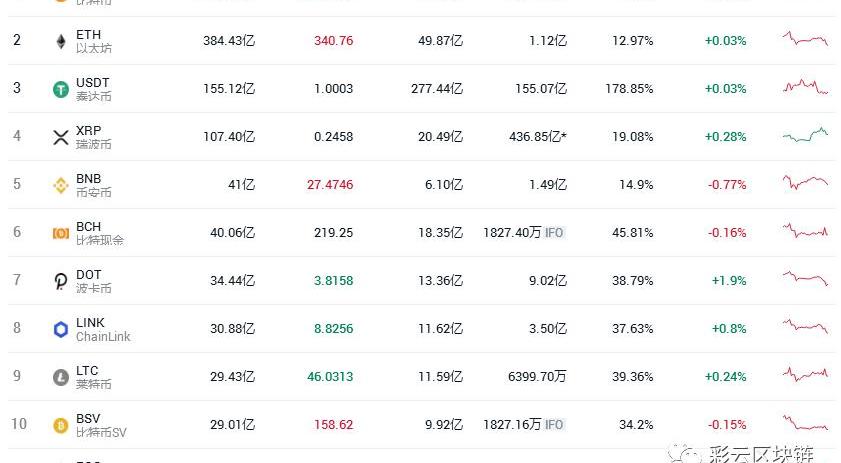Click the ETH Ethereum coin icon
The width and height of the screenshot is (841, 463).
[60, 41]
